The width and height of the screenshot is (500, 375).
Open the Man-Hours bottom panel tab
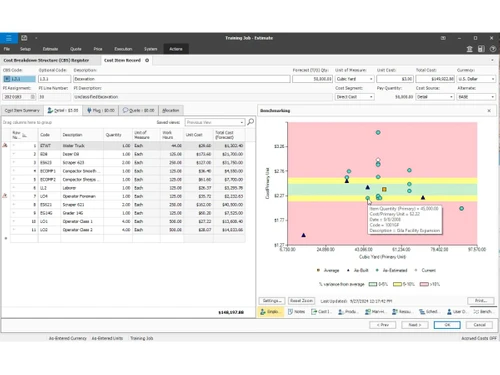(375, 312)
